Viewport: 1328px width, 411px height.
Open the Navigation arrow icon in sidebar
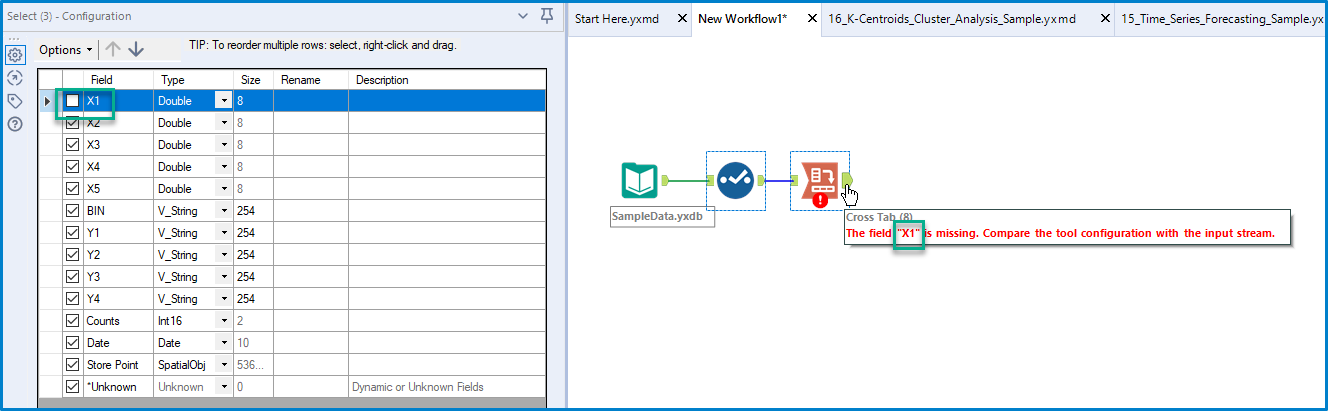tap(15, 77)
